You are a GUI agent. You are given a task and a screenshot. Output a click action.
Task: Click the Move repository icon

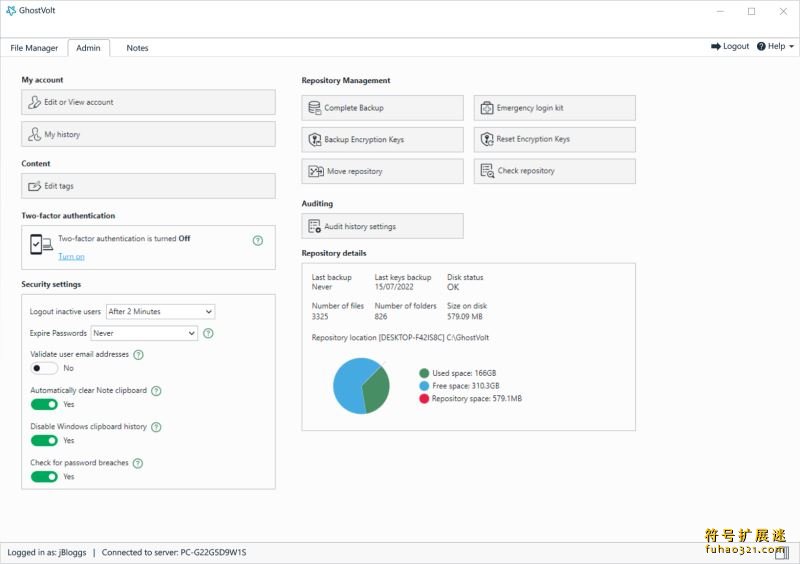316,171
